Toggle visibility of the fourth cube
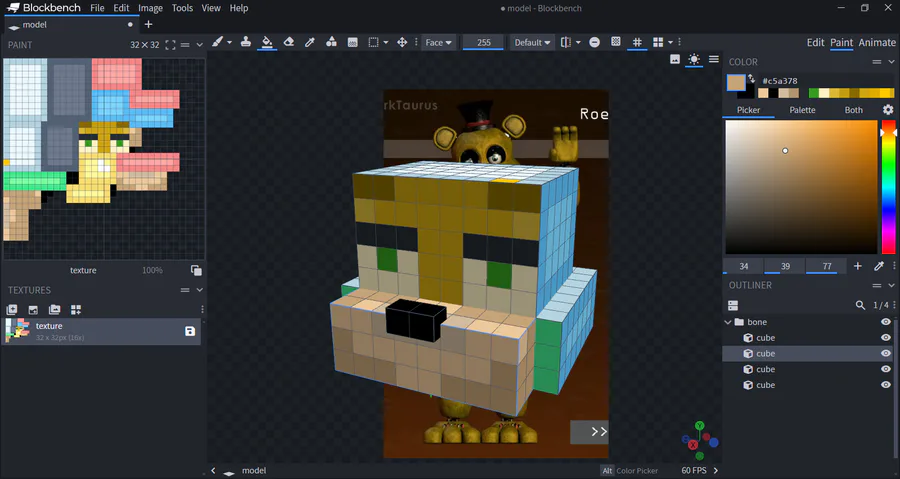The image size is (900, 479). (886, 385)
